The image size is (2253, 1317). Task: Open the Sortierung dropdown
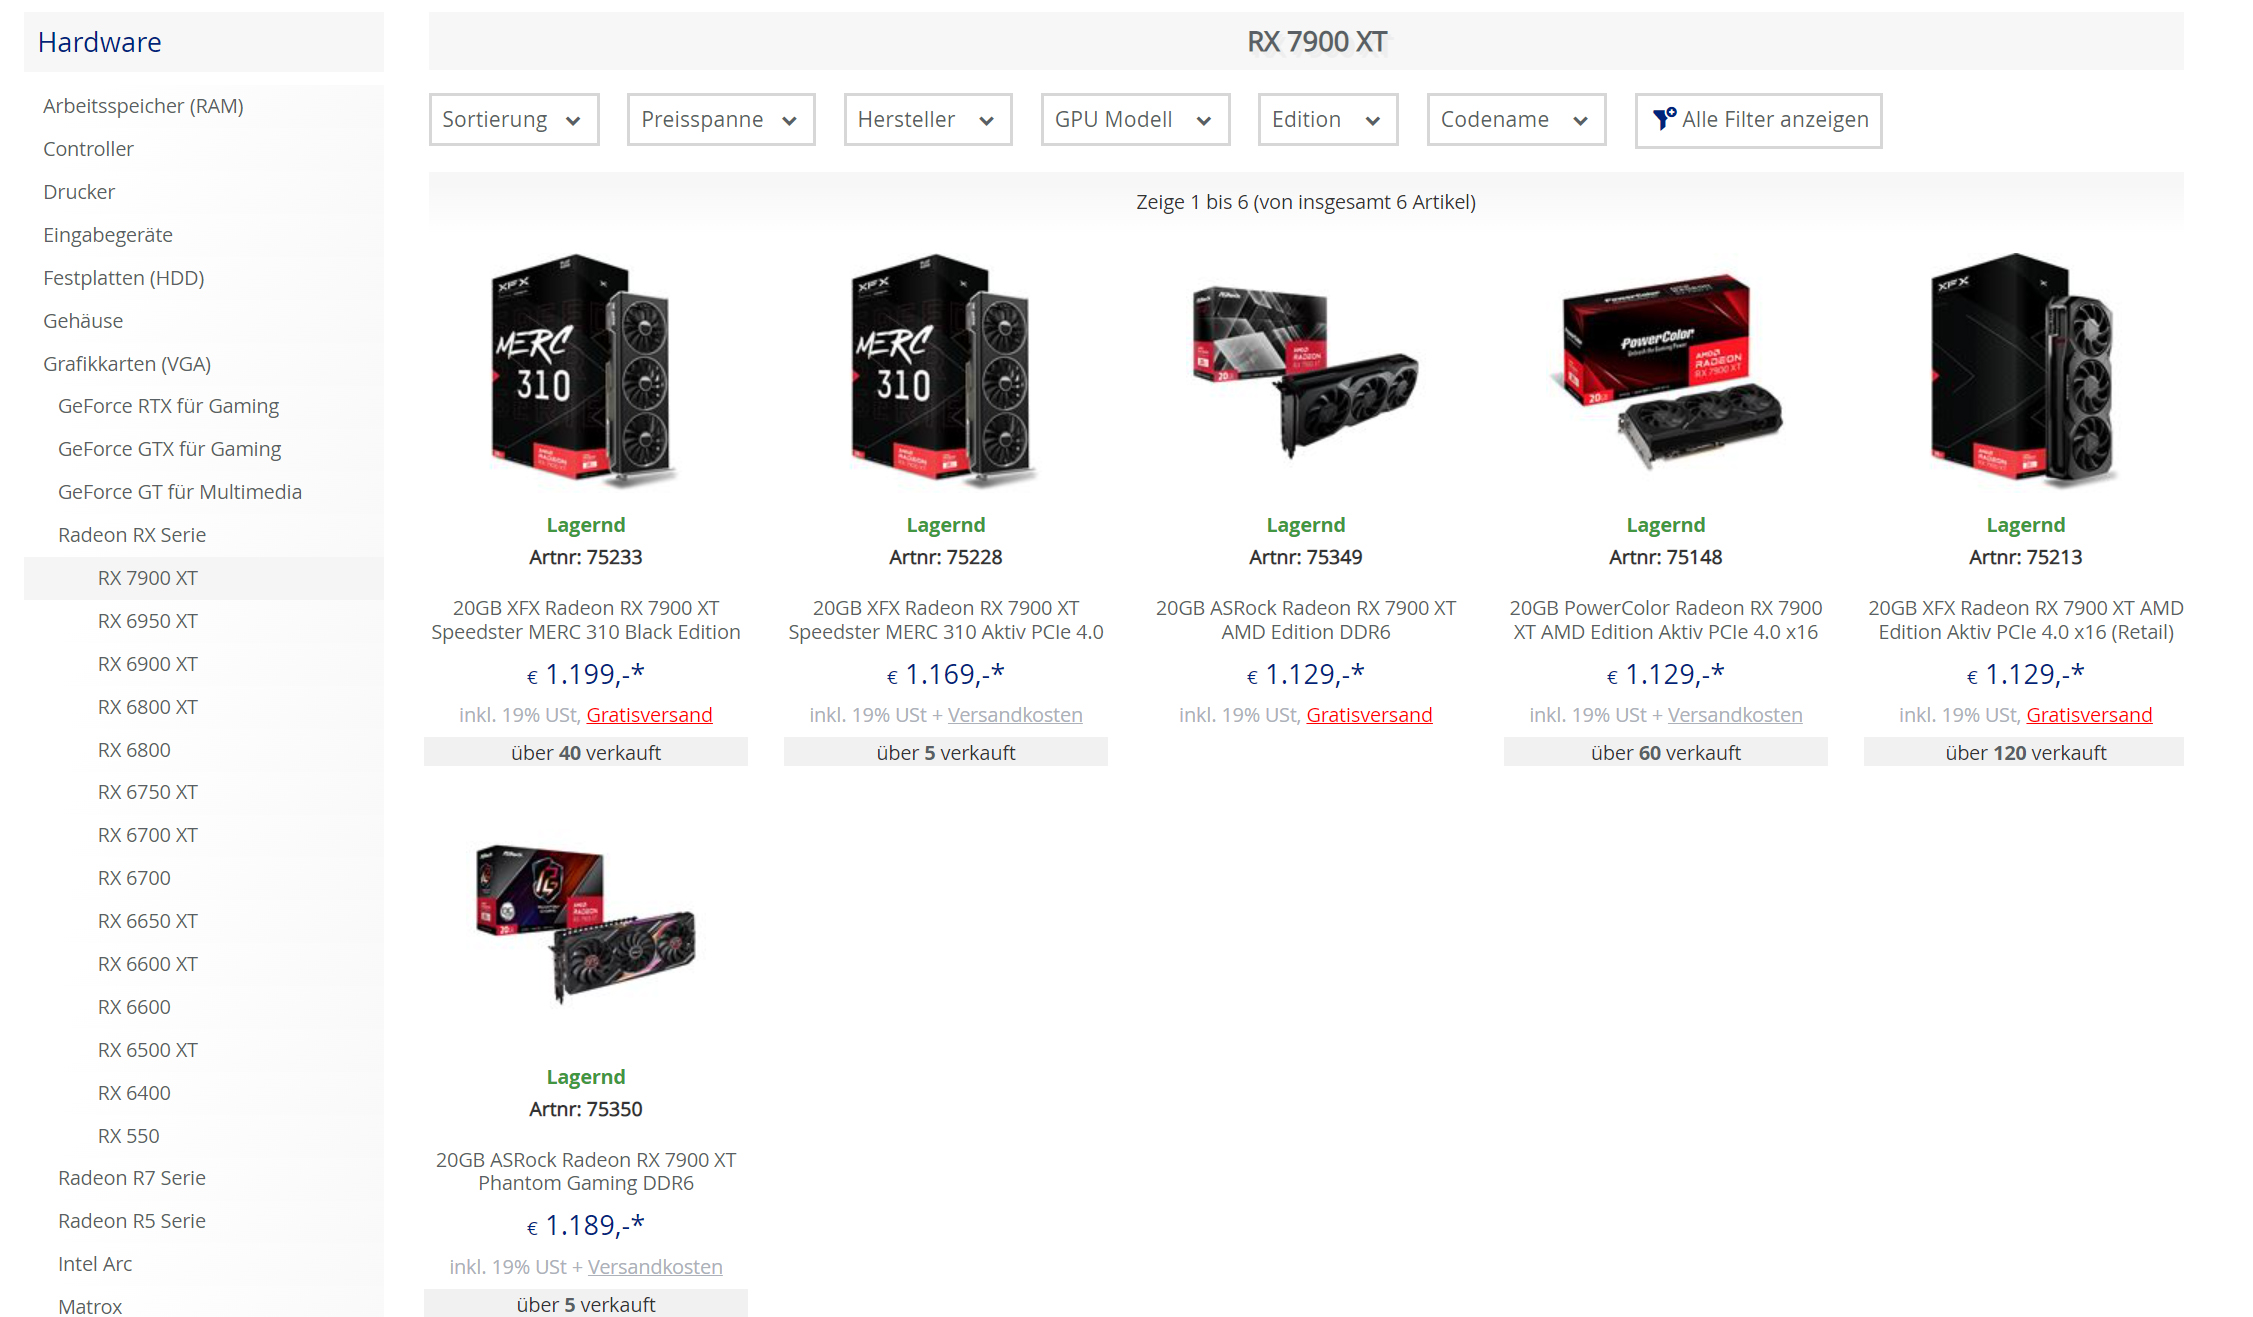(514, 119)
